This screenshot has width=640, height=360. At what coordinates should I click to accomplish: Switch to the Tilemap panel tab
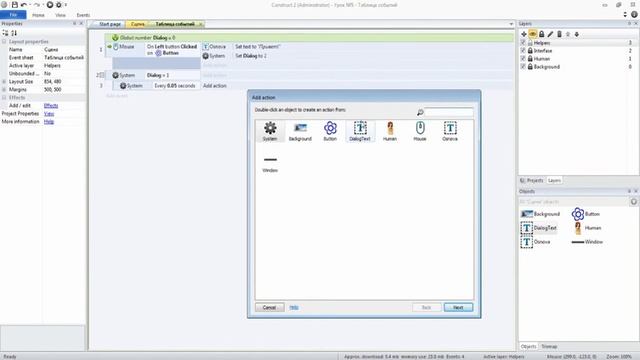tap(549, 347)
